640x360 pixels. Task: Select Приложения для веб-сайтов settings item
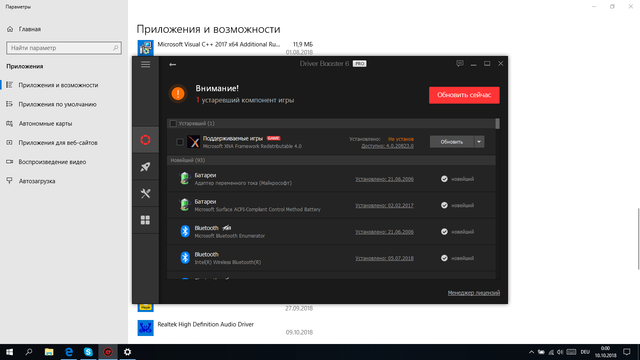coord(64,142)
